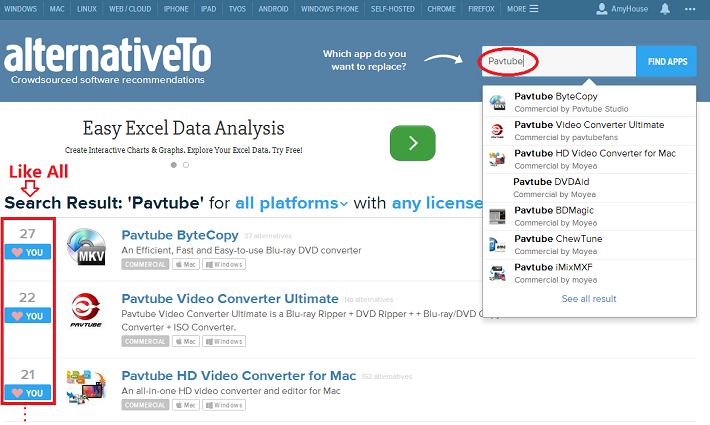
Task: Expand the More hamburger menu
Action: click(x=523, y=9)
